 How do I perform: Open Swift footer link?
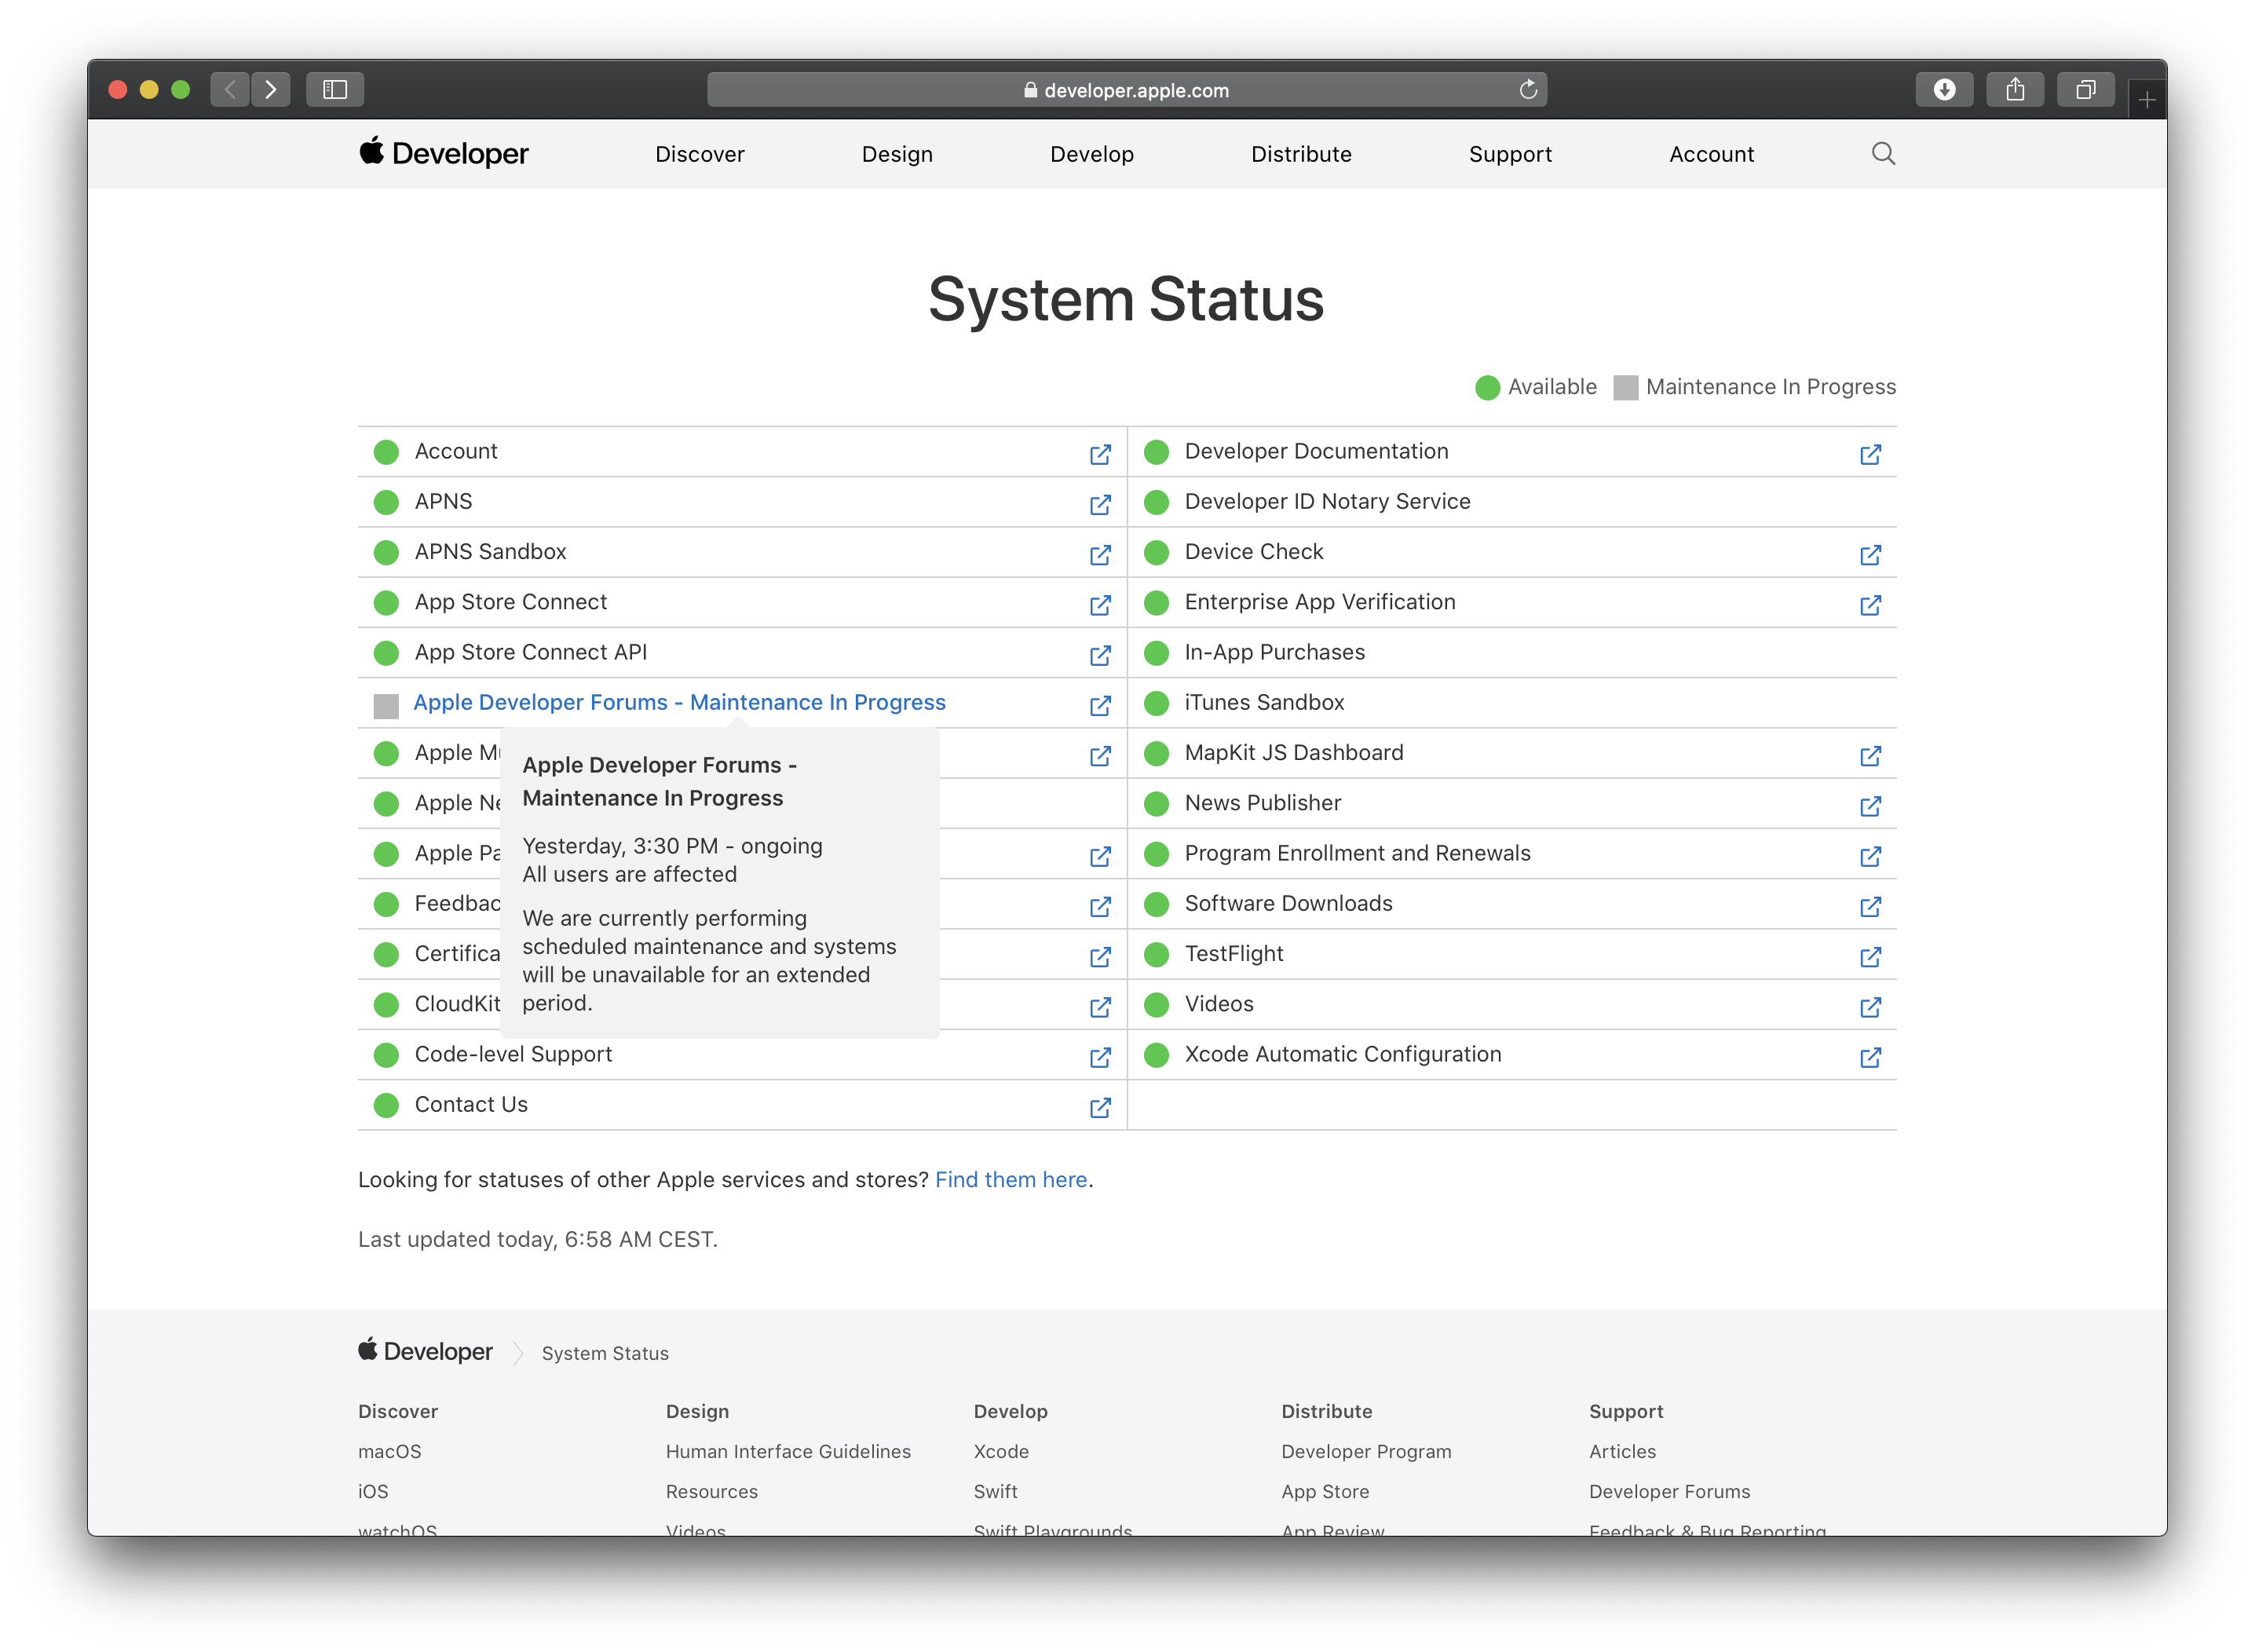pos(995,1491)
